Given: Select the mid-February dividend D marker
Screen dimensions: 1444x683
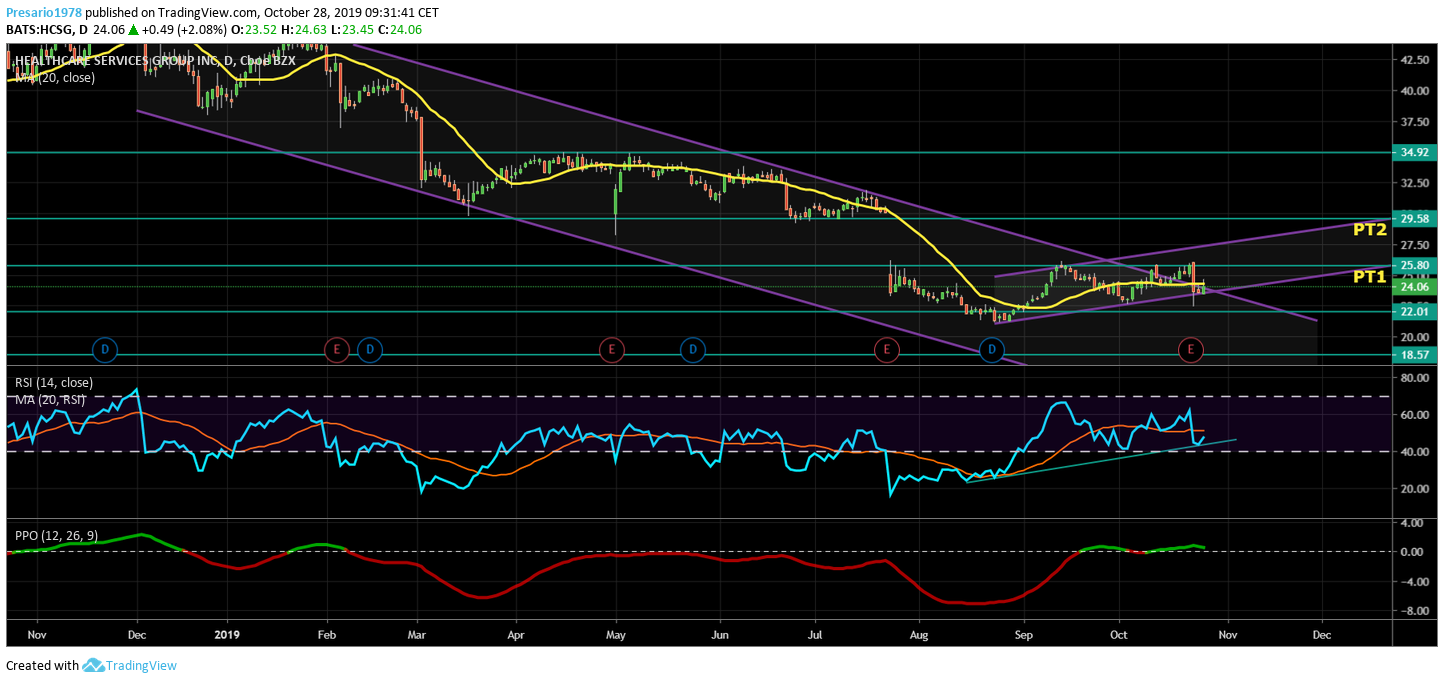Looking at the screenshot, I should (x=369, y=349).
